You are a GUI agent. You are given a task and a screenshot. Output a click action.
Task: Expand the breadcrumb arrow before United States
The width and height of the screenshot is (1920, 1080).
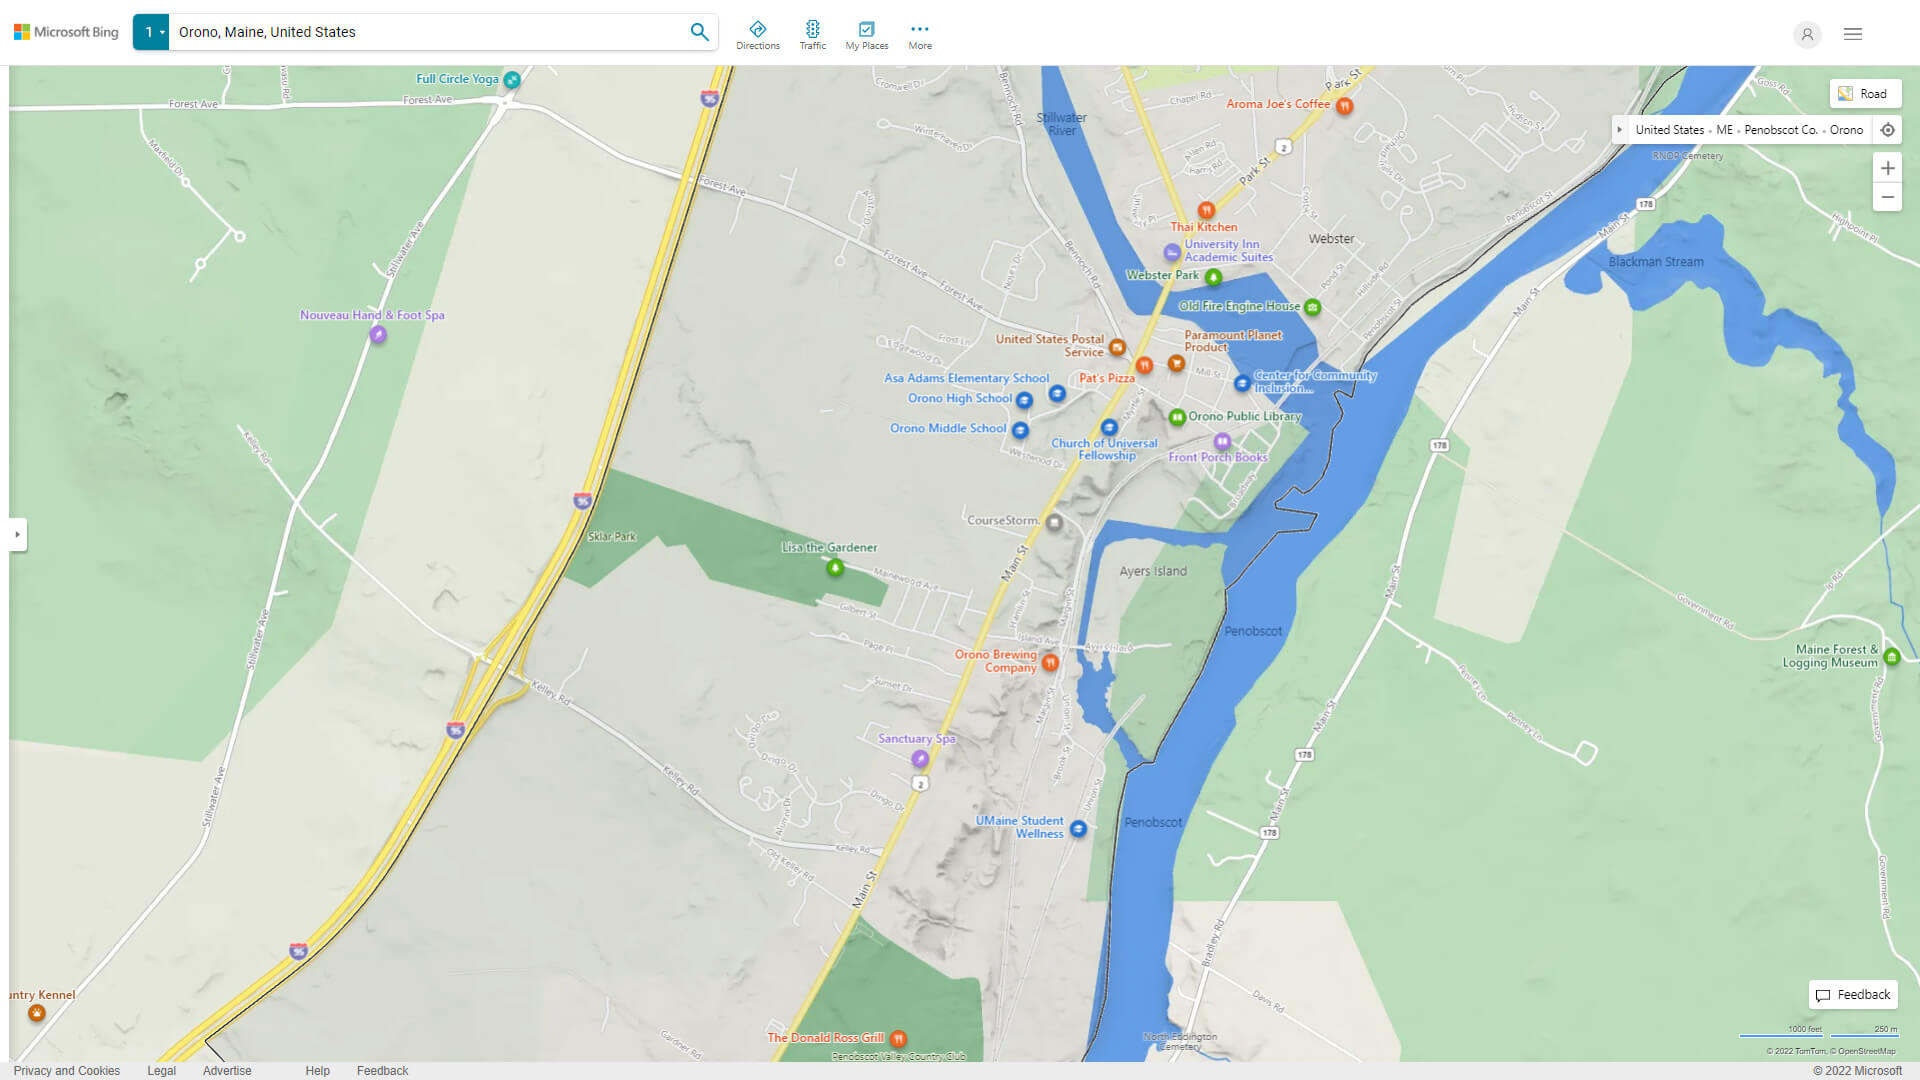click(1620, 129)
